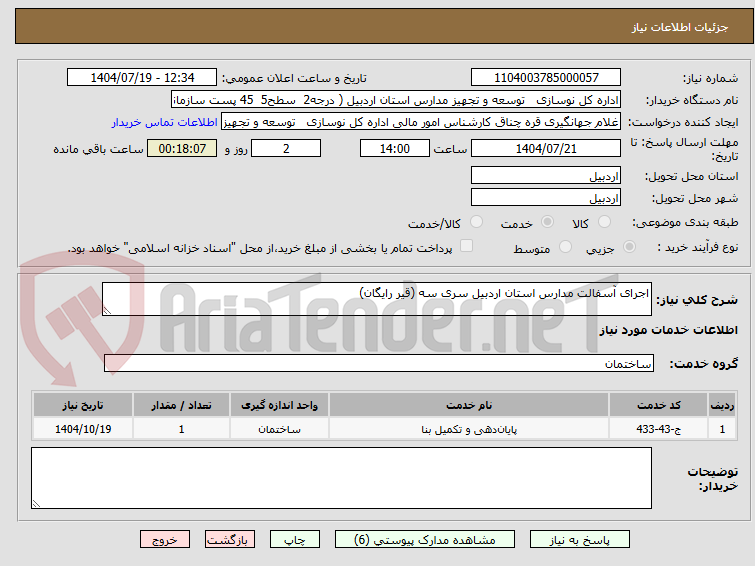Click the buyer organization name field
The image size is (755, 566).
point(396,100)
